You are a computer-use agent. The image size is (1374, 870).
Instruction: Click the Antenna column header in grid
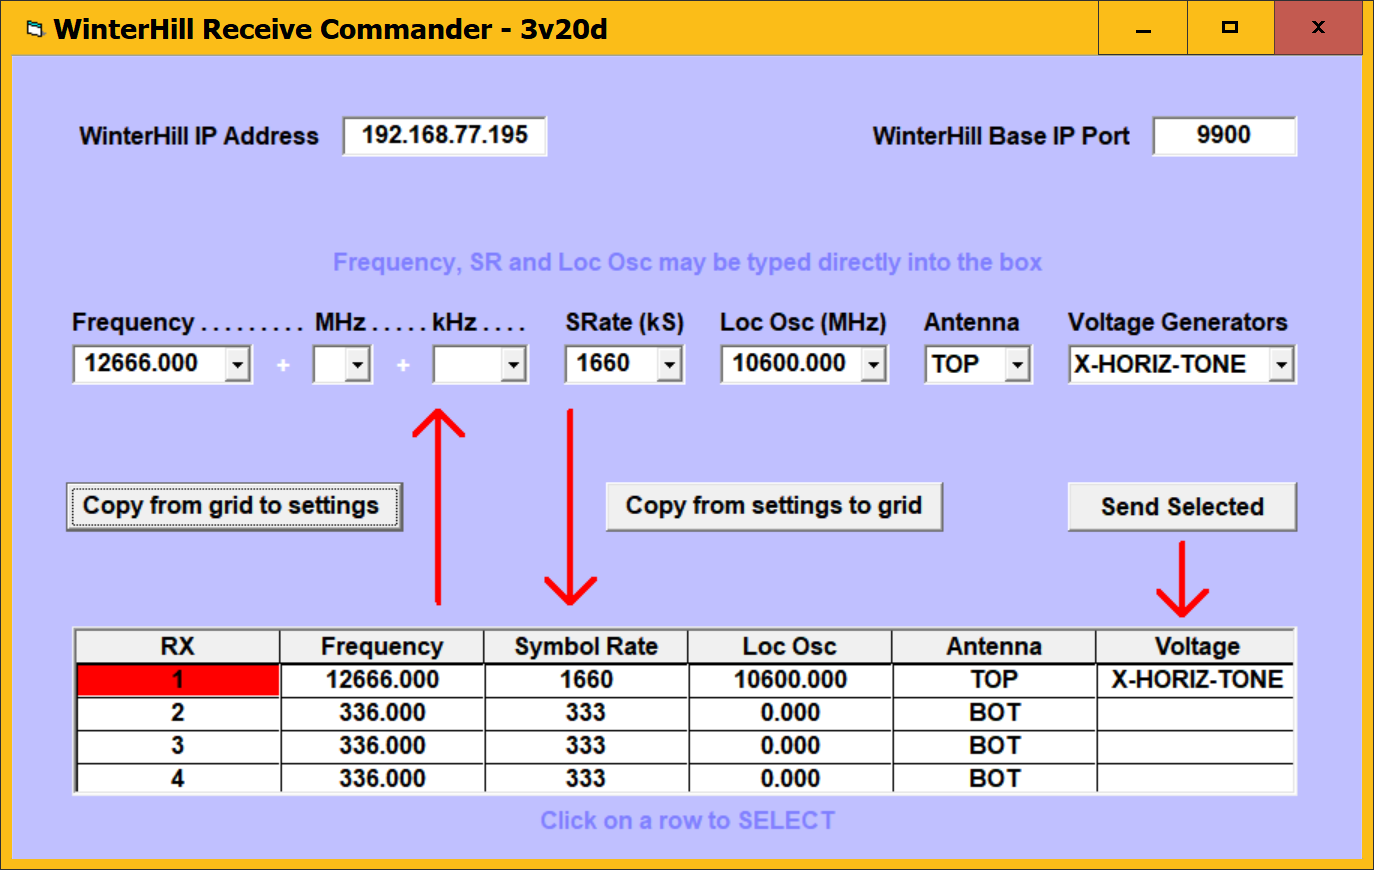[x=994, y=646]
